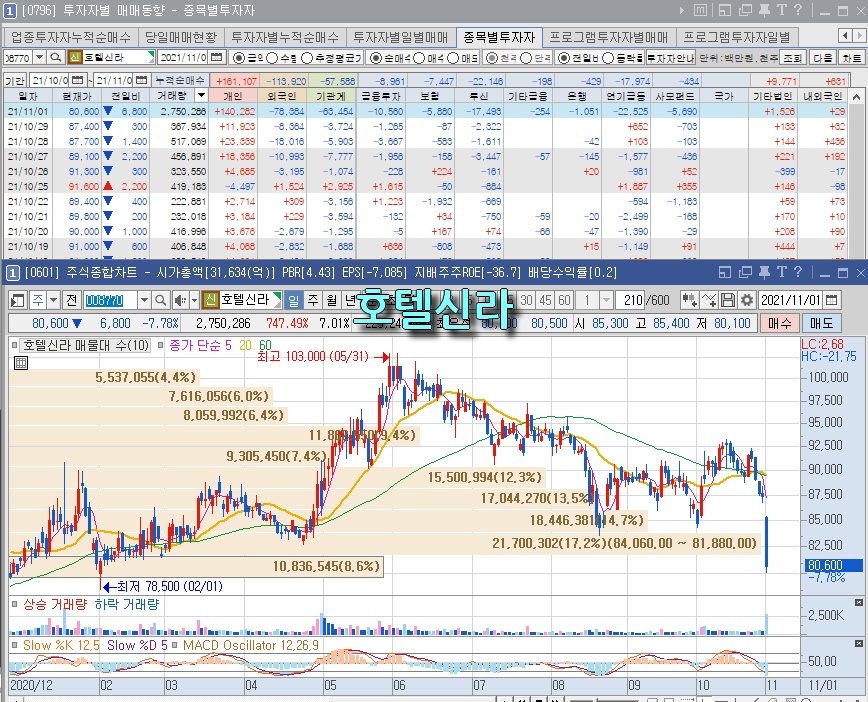Click the 조회 query button
The width and height of the screenshot is (868, 702).
coord(792,57)
